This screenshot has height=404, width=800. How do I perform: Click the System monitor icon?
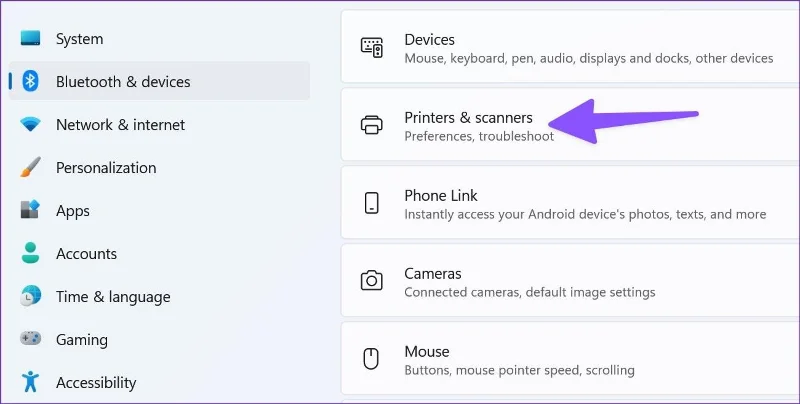click(30, 38)
